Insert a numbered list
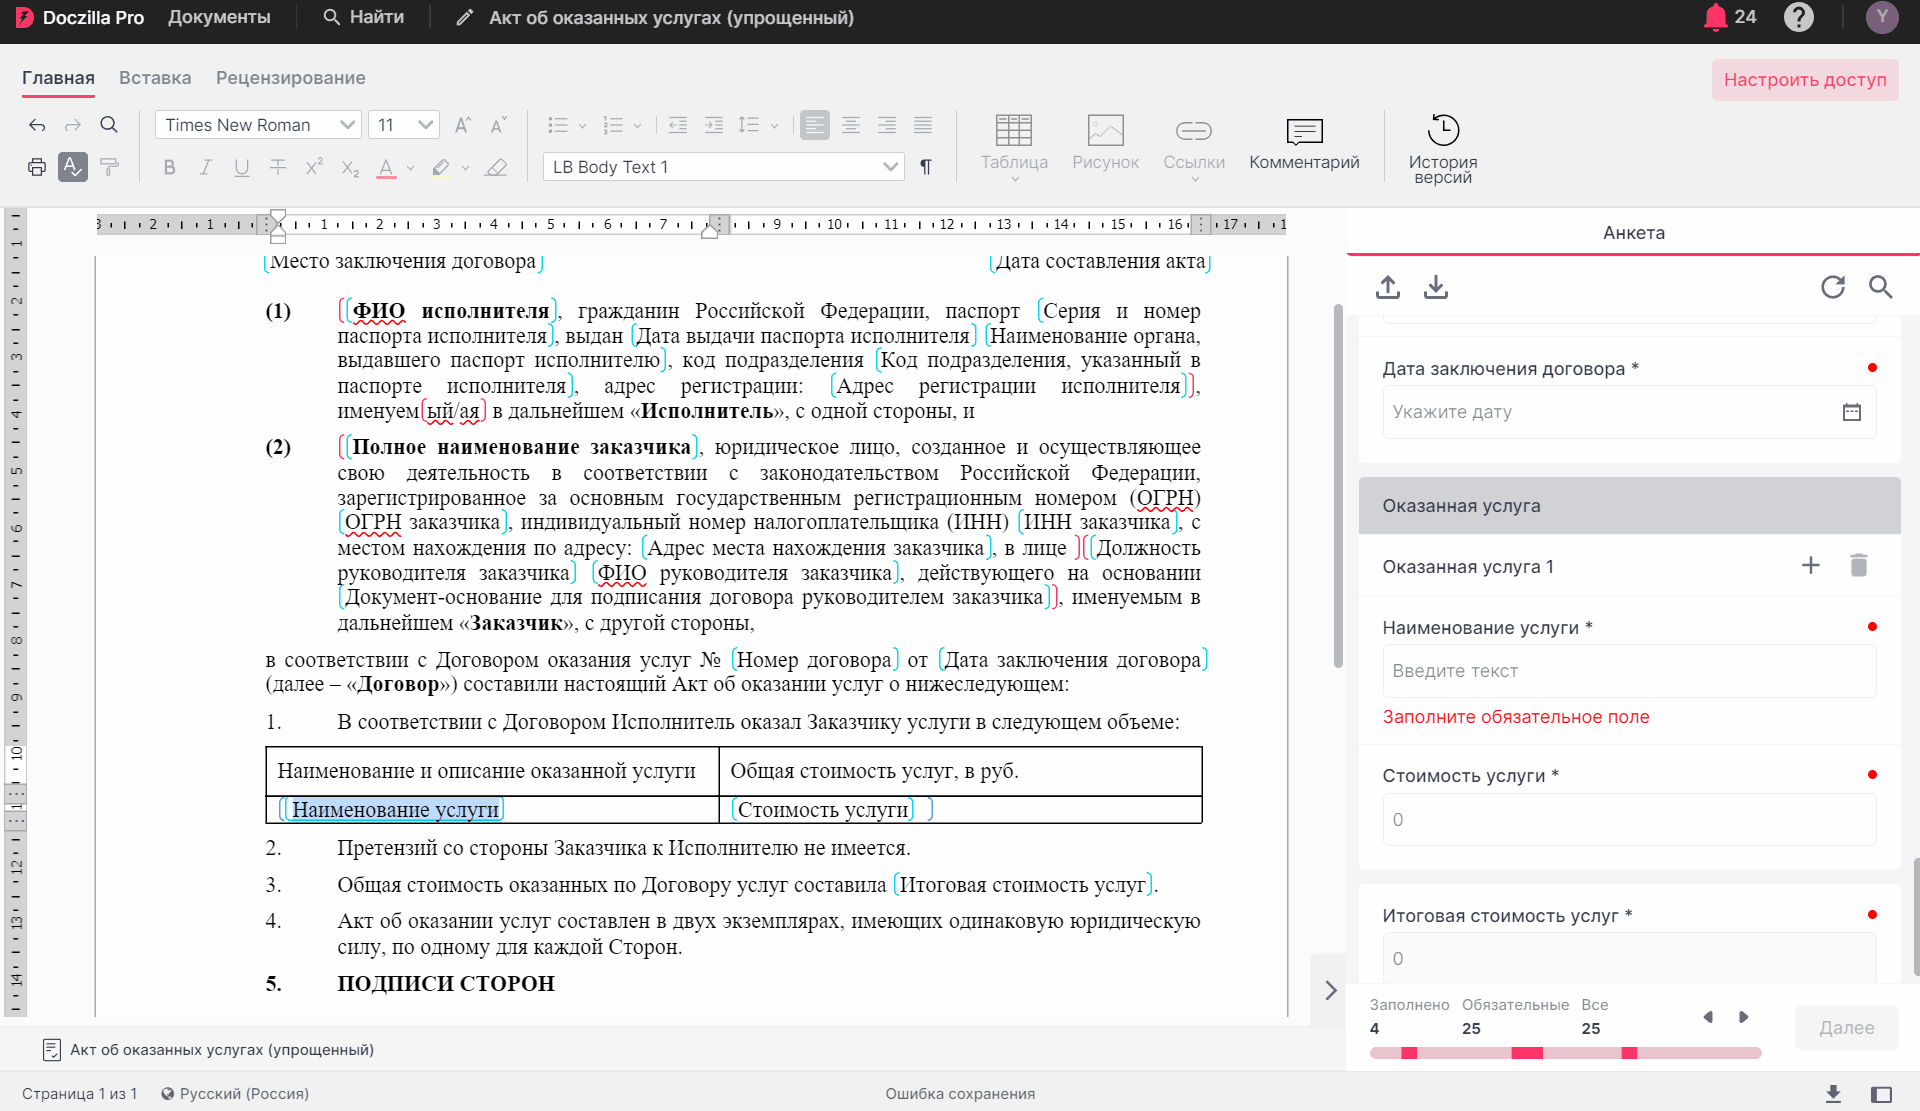The height and width of the screenshot is (1111, 1920). click(613, 125)
